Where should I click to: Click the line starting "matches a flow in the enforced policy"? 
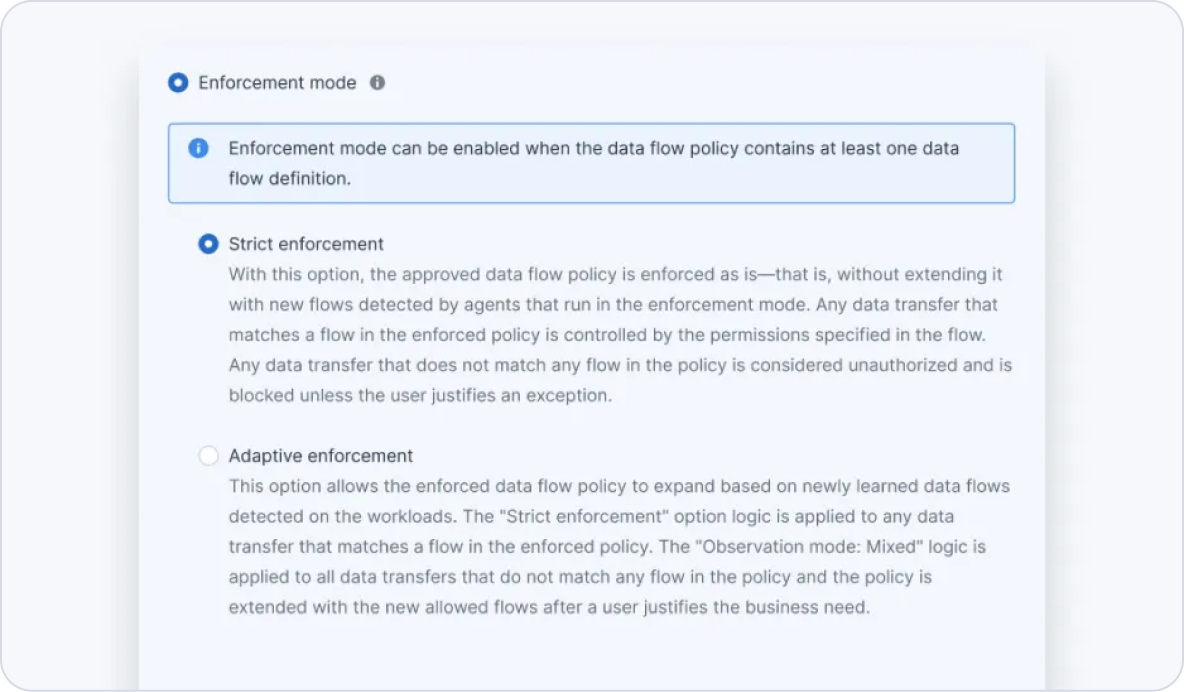tap(400, 335)
